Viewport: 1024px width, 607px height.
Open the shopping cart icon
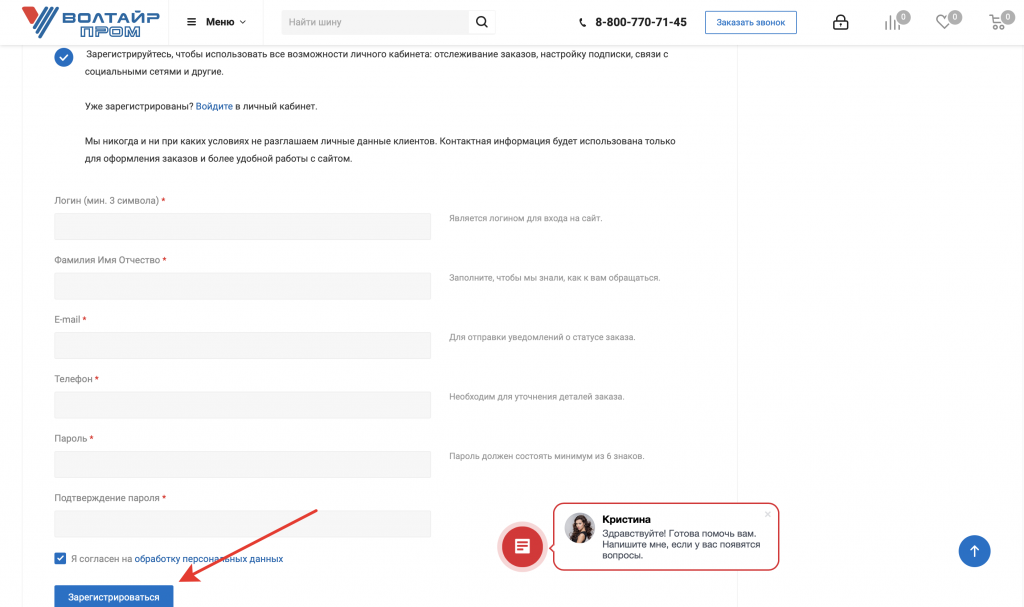(x=996, y=22)
